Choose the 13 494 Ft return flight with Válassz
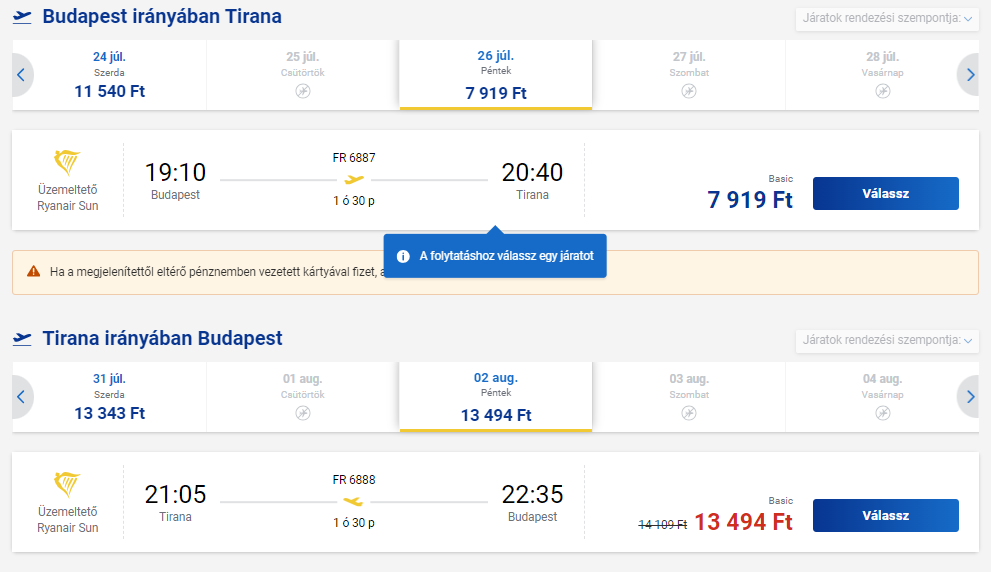 pyautogui.click(x=885, y=516)
